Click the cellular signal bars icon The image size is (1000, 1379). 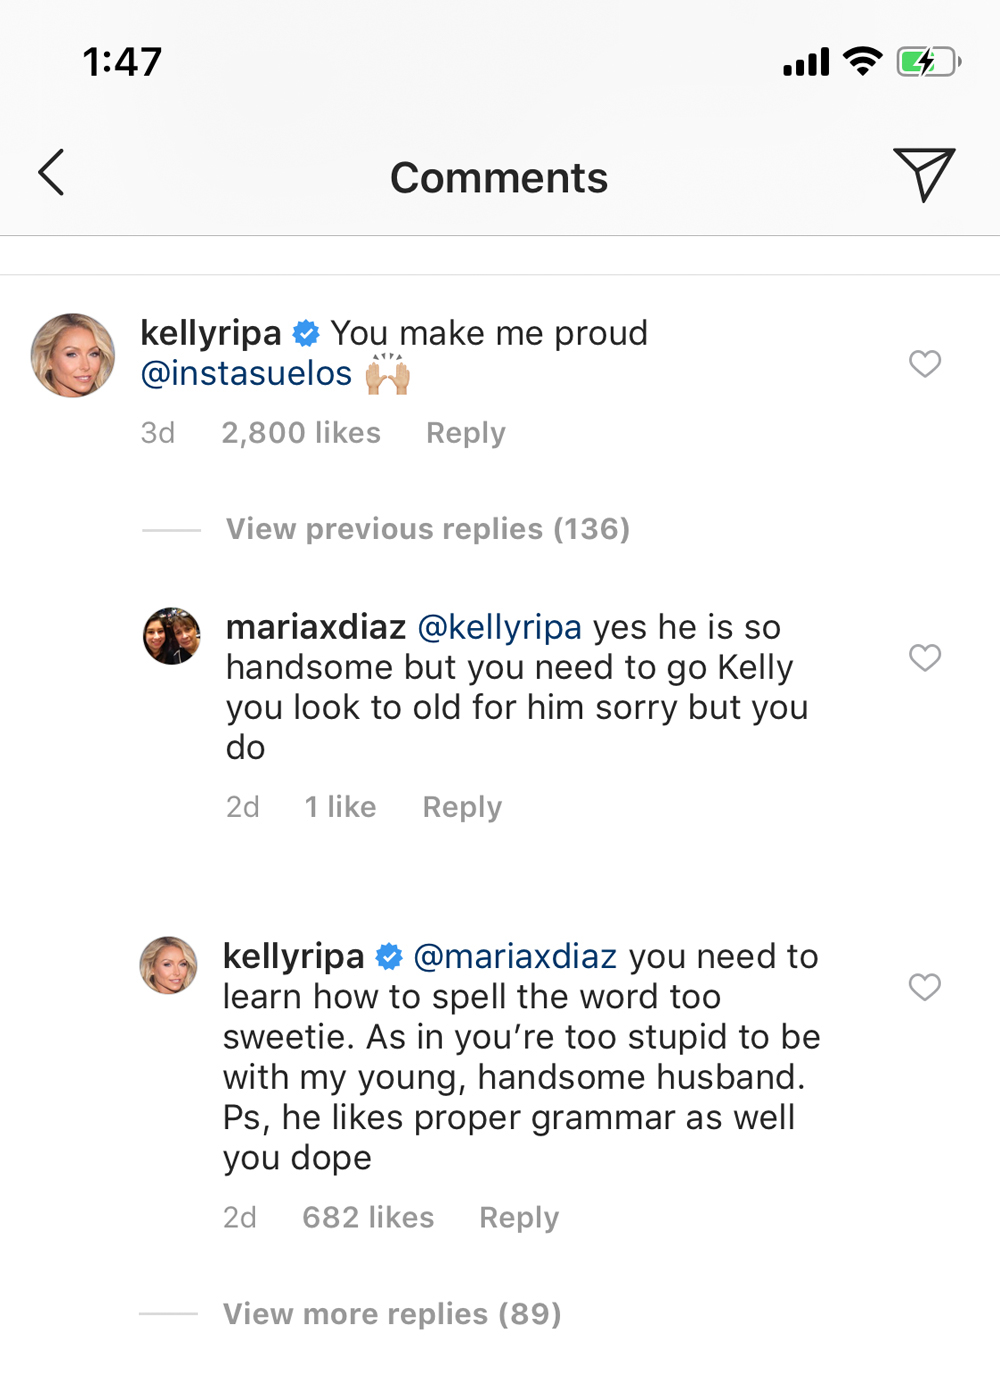(806, 61)
